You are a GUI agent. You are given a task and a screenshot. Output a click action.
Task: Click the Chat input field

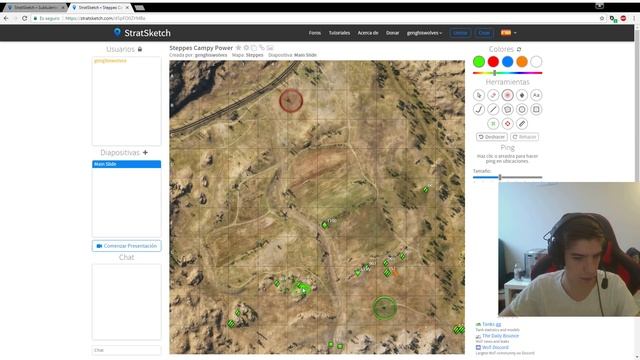(x=127, y=350)
